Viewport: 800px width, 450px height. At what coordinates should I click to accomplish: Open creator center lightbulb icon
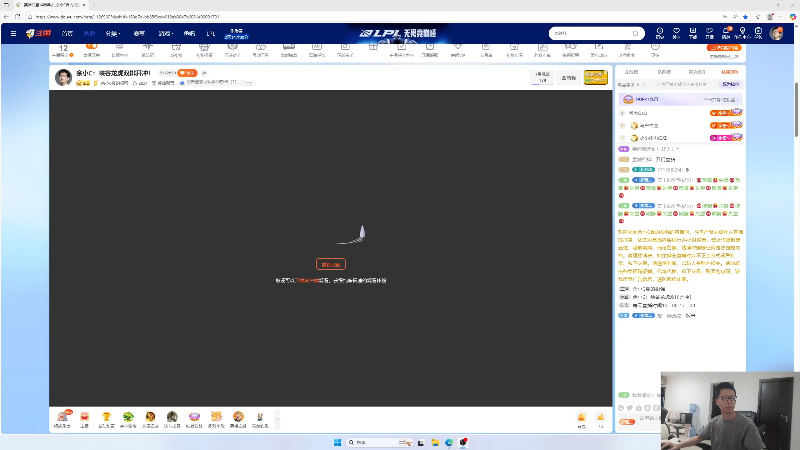pyautogui.click(x=742, y=33)
